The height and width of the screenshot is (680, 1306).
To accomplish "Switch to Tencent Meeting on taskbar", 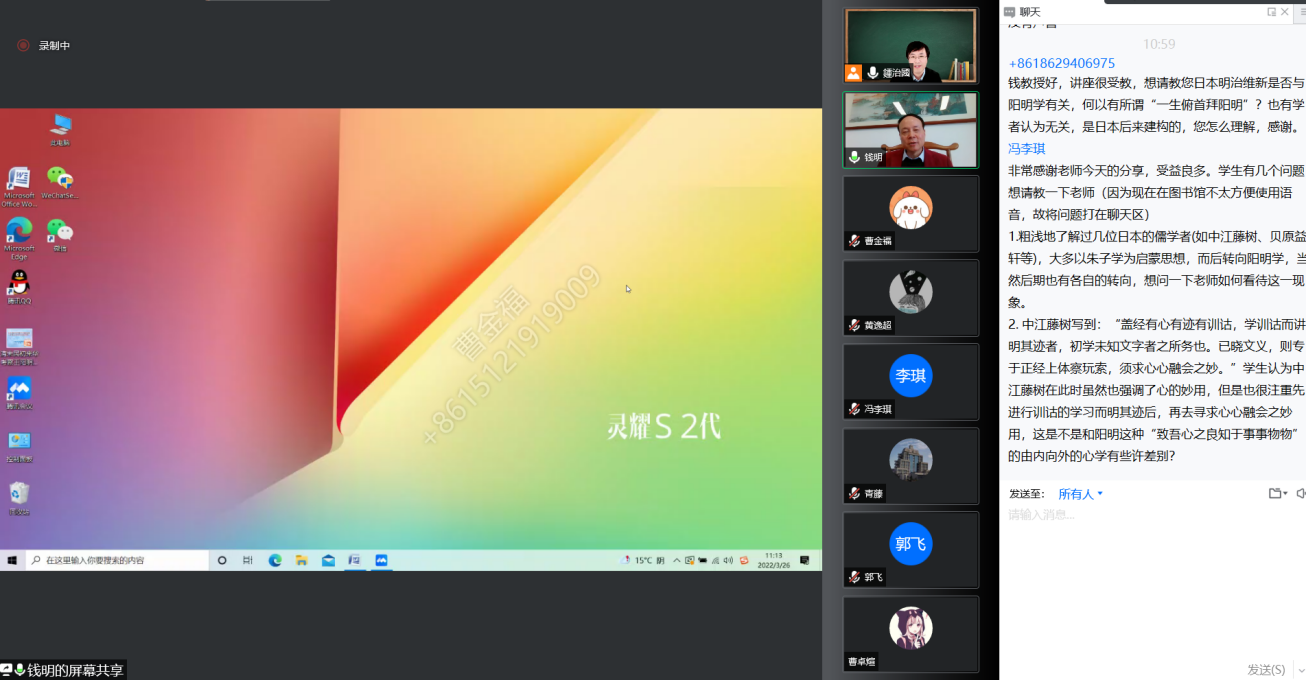I will 381,560.
